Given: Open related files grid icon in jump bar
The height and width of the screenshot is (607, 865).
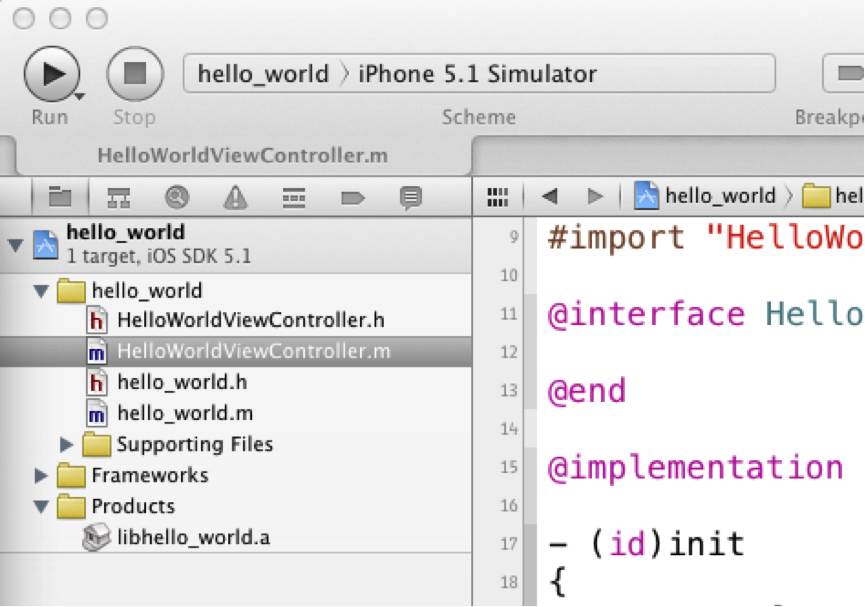Looking at the screenshot, I should [498, 196].
